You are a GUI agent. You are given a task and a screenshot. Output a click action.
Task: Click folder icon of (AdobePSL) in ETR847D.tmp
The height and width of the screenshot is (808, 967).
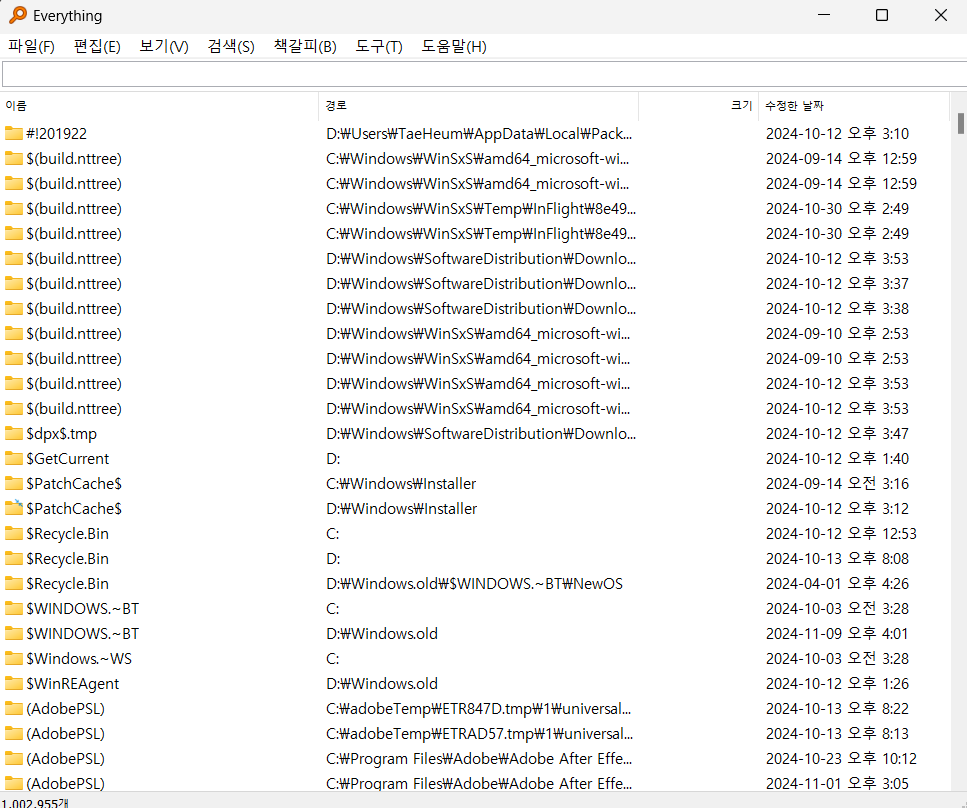[14, 708]
